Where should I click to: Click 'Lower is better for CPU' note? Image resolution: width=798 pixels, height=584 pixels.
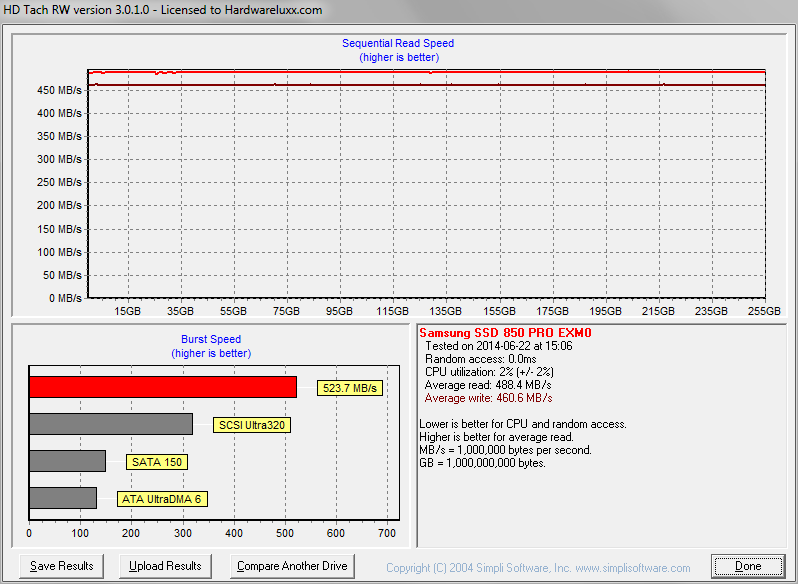(523, 424)
